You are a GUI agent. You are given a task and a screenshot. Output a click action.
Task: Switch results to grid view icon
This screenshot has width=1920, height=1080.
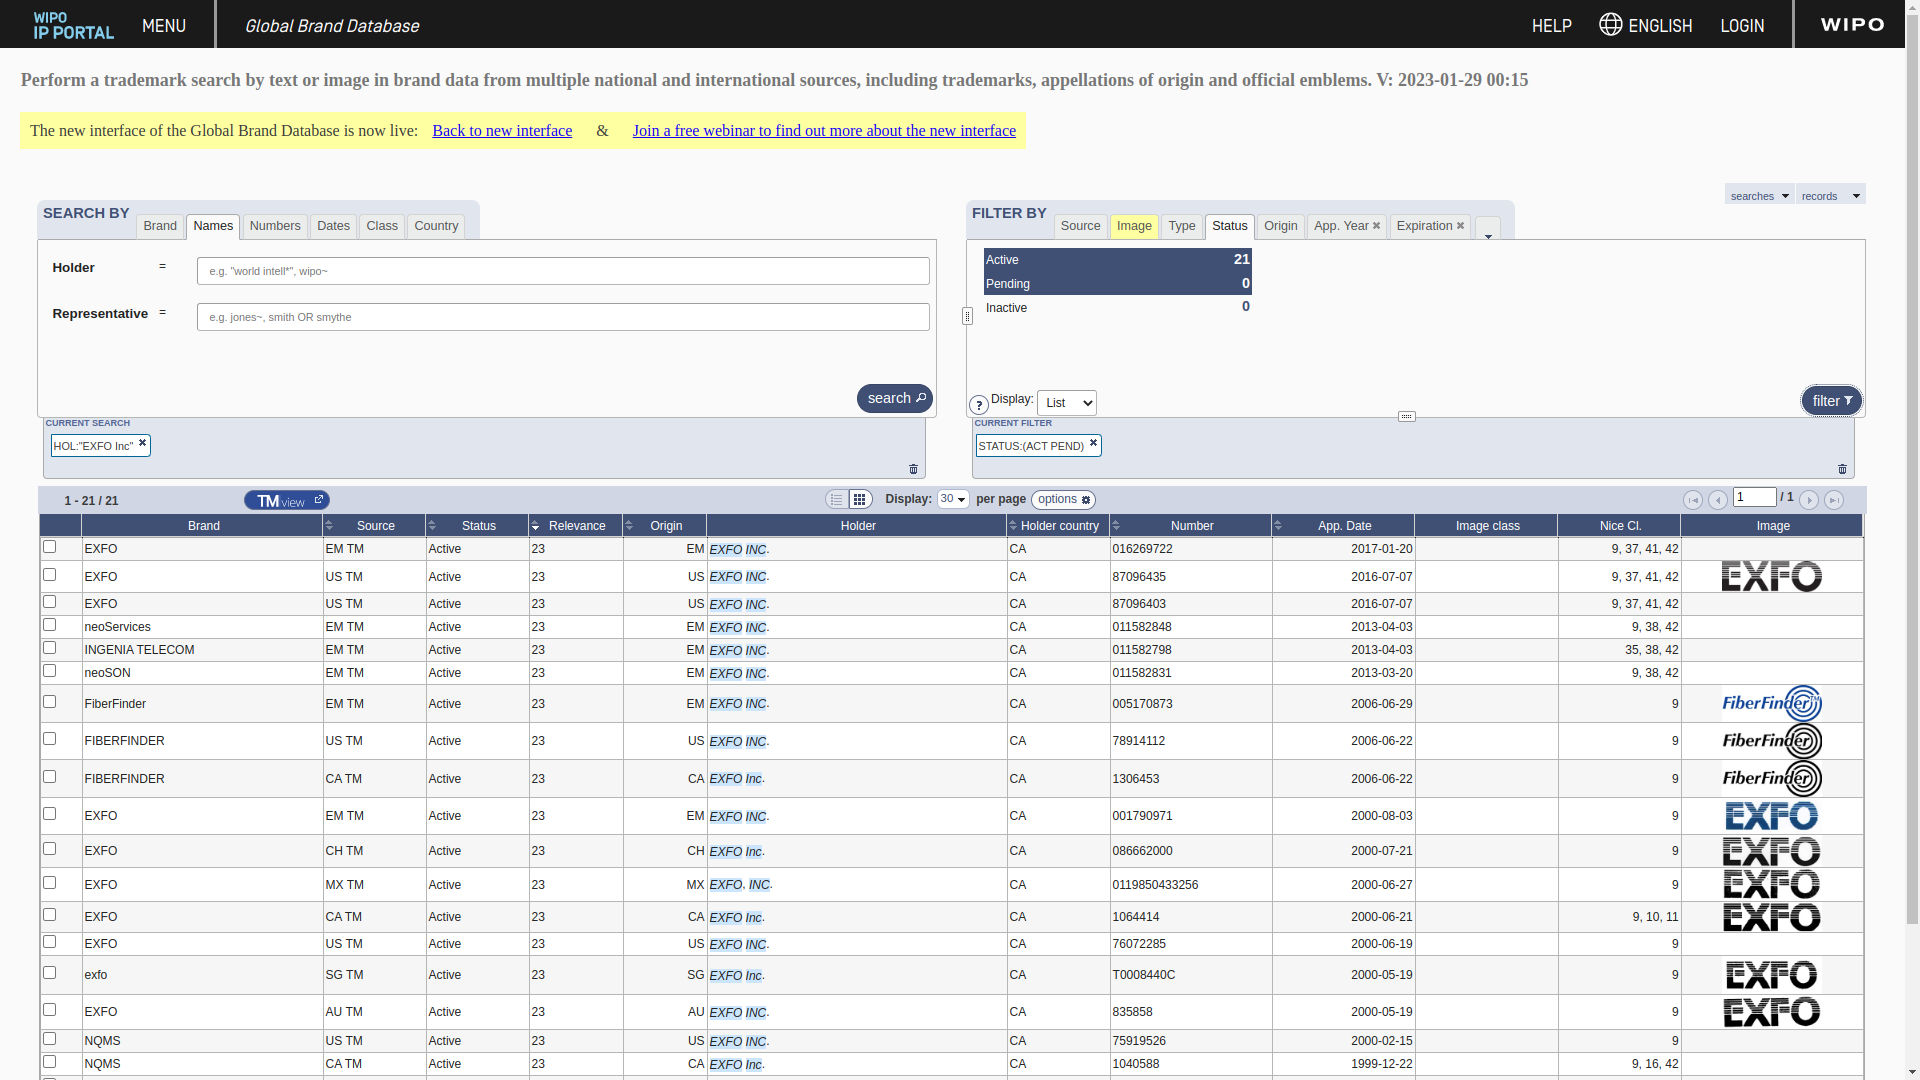pyautogui.click(x=860, y=499)
